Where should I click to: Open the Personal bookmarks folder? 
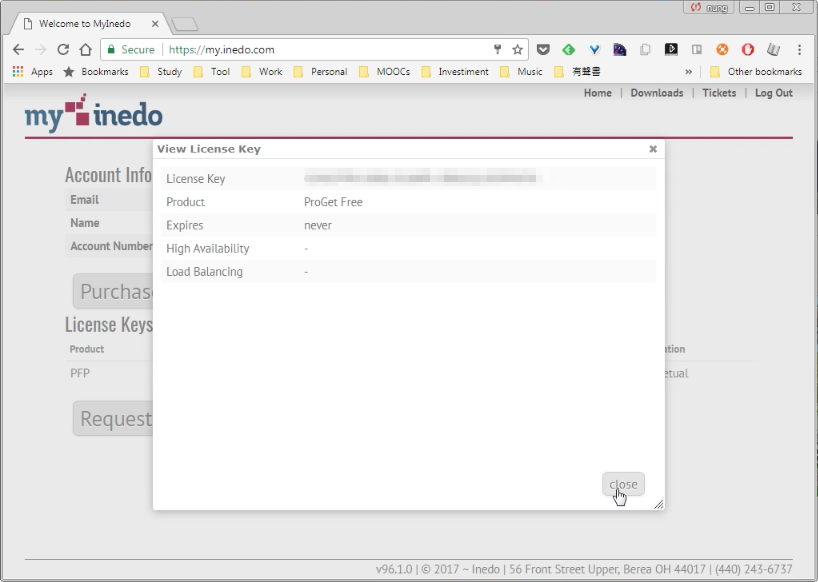point(320,71)
